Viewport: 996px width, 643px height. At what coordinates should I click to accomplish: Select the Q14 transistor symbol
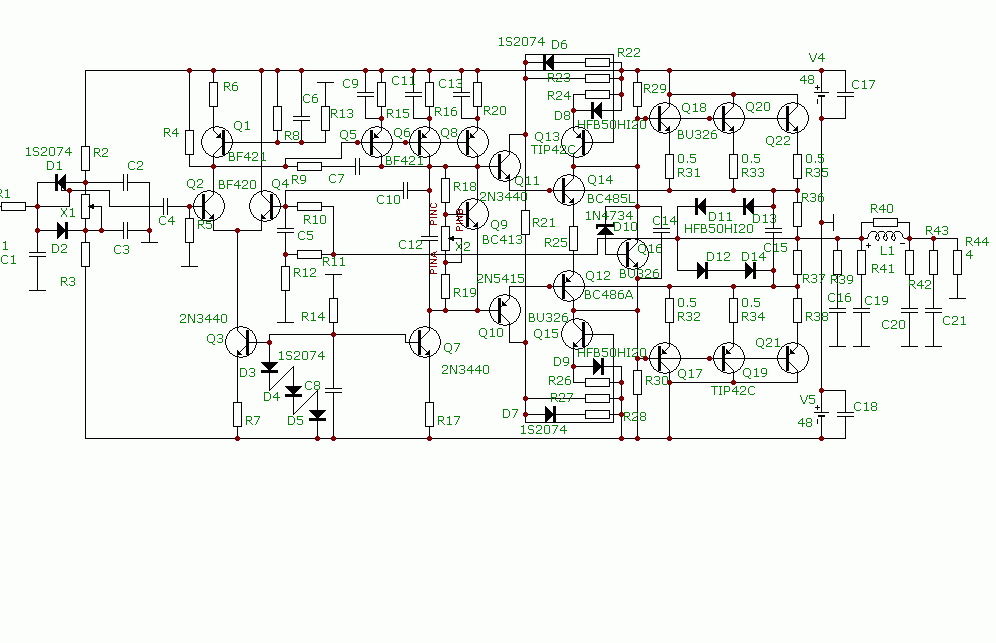coord(569,189)
